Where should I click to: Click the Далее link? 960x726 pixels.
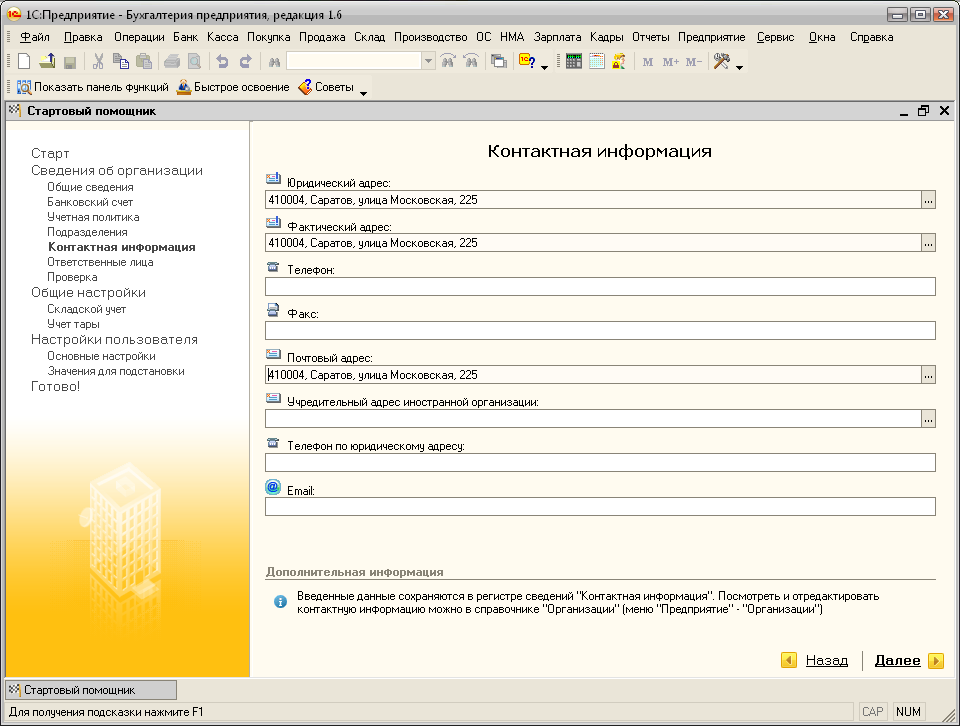click(x=898, y=661)
